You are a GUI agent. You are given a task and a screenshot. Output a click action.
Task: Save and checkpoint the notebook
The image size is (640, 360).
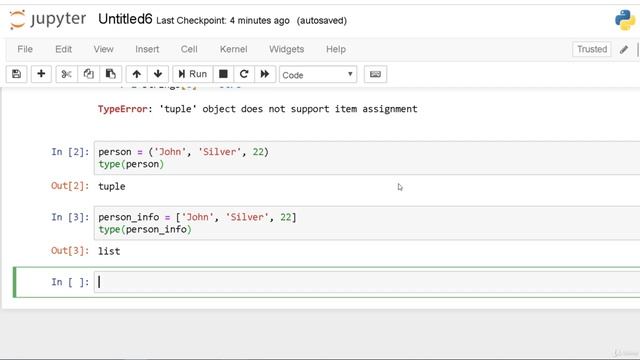tap(16, 74)
